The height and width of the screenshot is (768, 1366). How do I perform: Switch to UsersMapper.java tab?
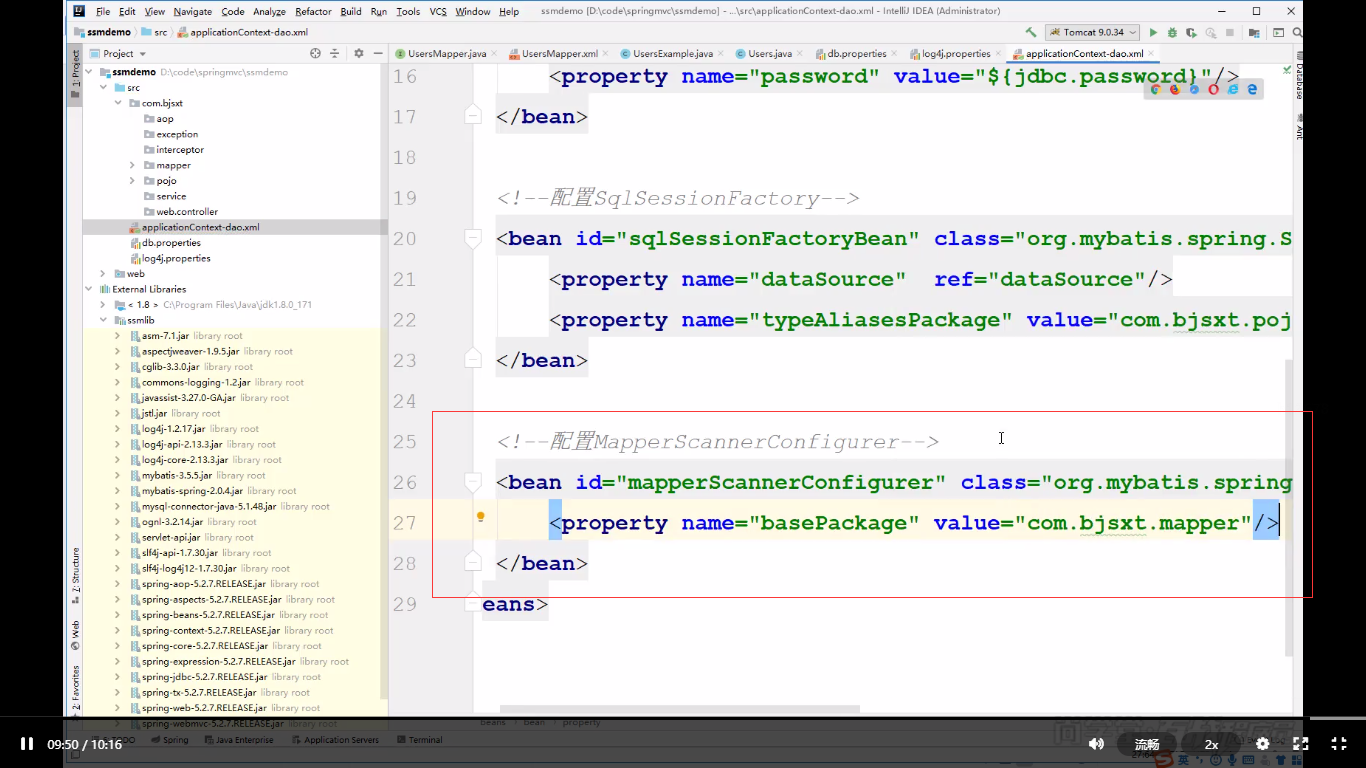pos(447,53)
